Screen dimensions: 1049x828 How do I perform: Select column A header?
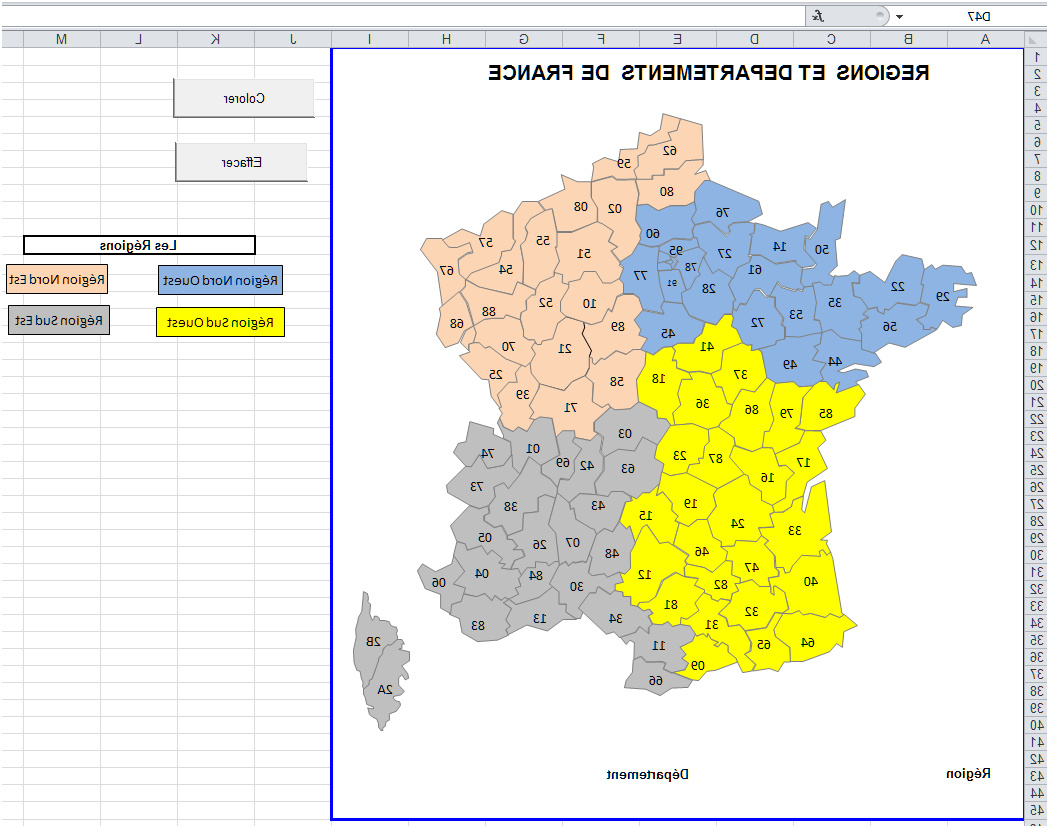(985, 39)
